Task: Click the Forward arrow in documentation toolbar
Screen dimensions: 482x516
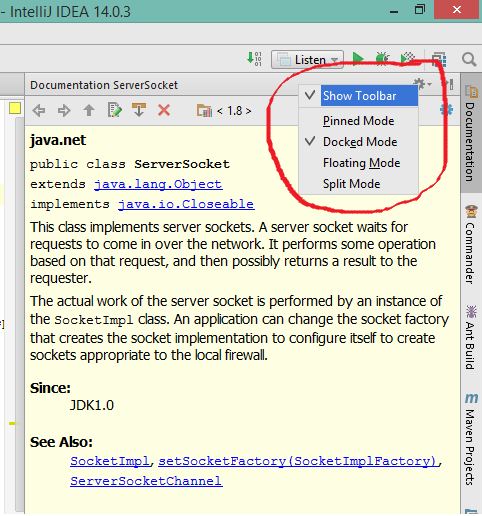Action: 64,110
